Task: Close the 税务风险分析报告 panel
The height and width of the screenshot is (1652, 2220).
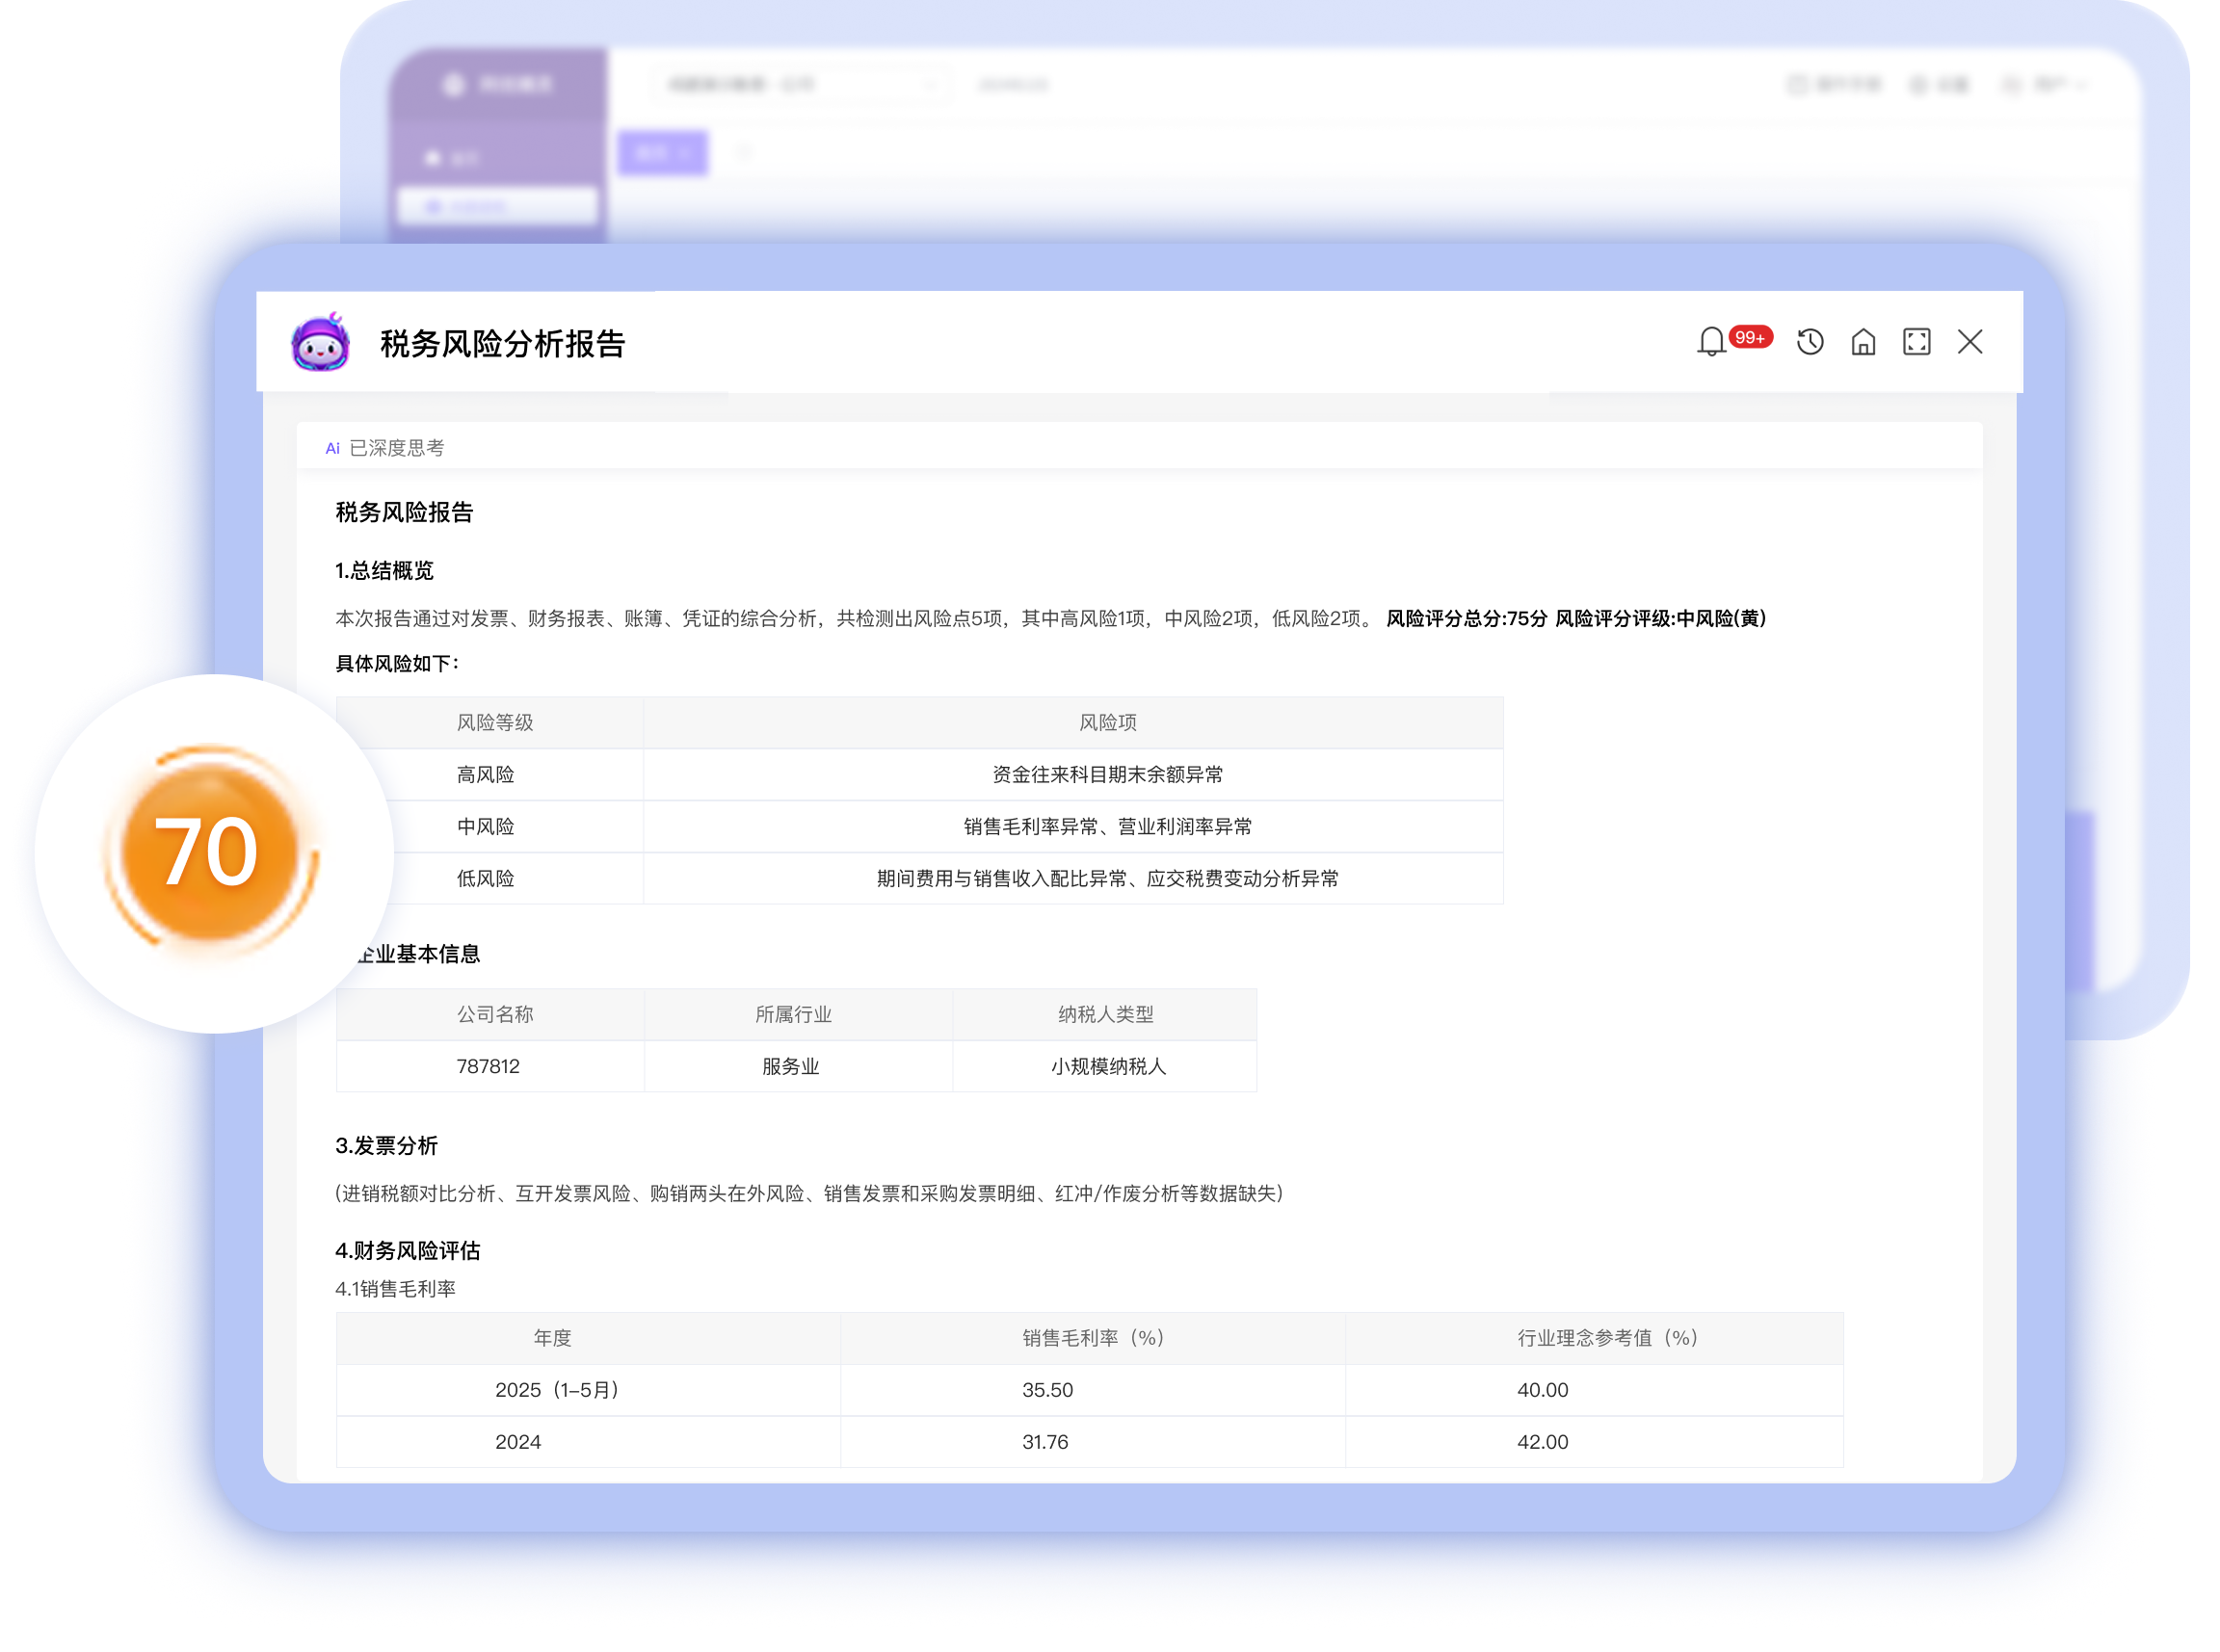Action: coord(1970,342)
